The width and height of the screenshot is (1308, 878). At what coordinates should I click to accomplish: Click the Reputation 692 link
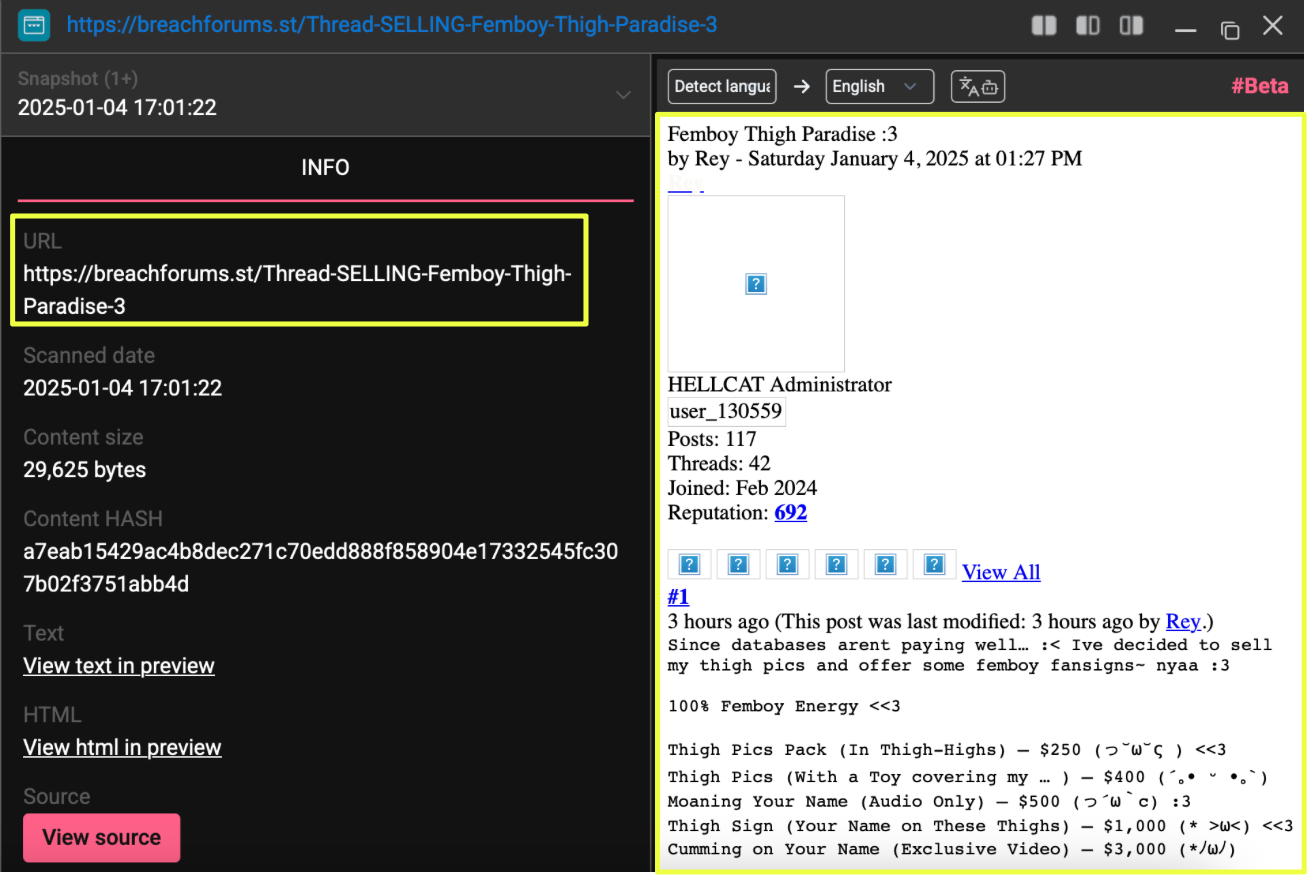tap(790, 513)
